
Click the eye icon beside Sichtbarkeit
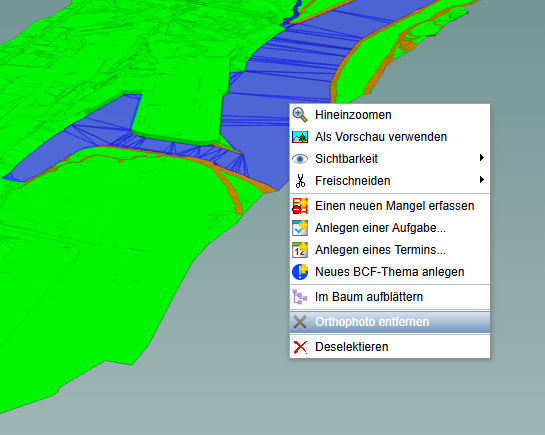coord(300,159)
